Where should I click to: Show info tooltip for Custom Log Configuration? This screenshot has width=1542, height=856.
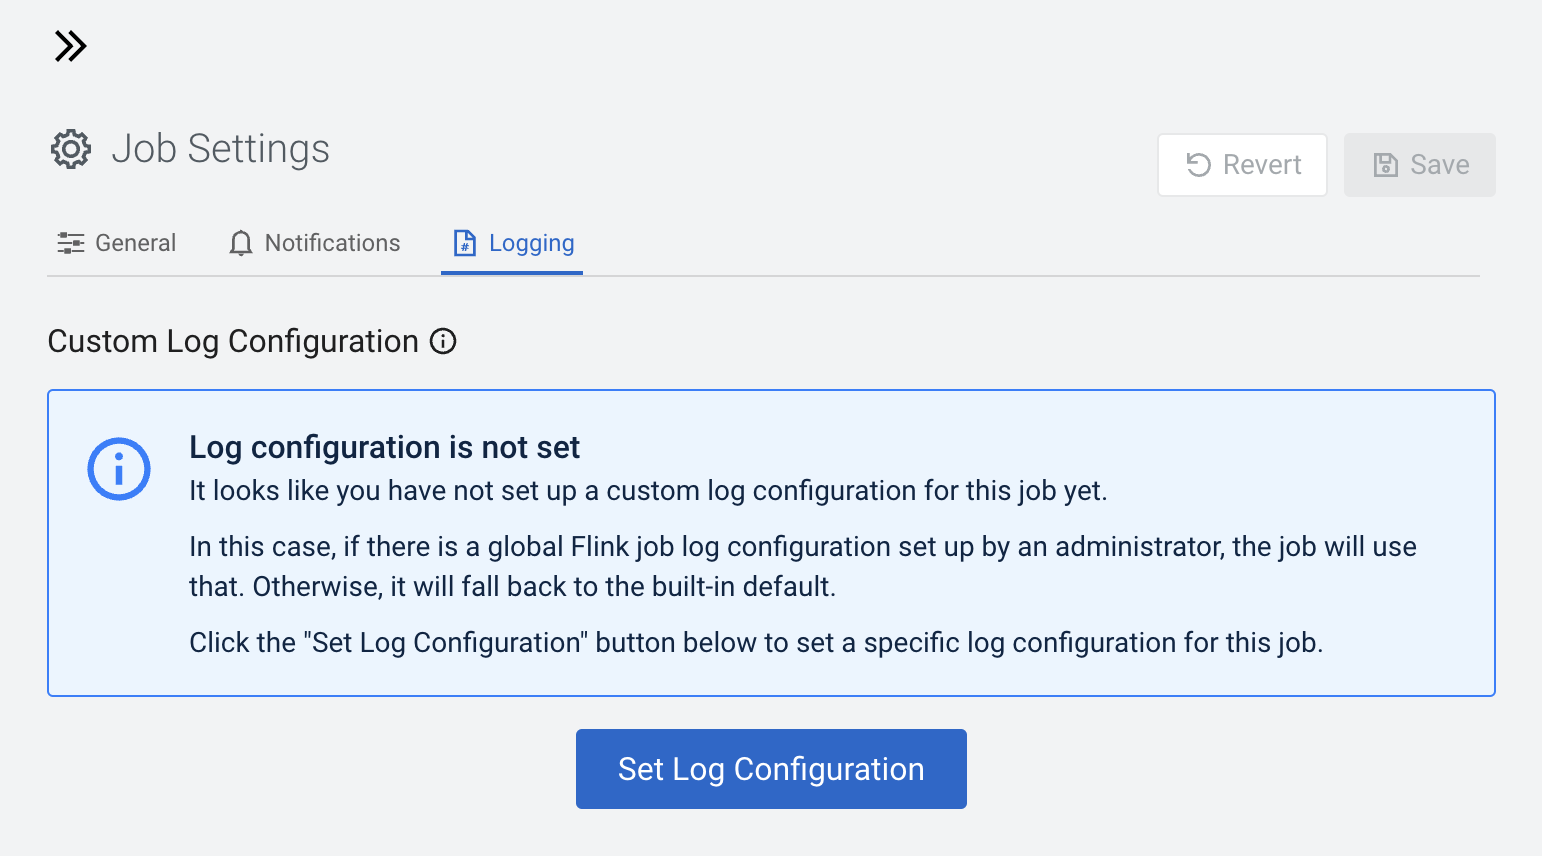pyautogui.click(x=443, y=342)
